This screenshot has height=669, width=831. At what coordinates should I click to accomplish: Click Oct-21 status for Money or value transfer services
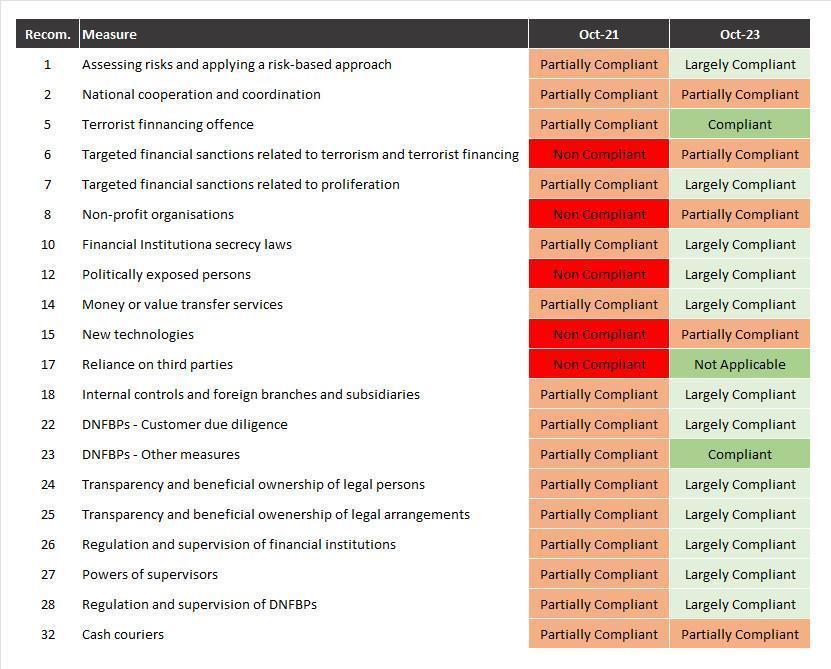coord(598,304)
